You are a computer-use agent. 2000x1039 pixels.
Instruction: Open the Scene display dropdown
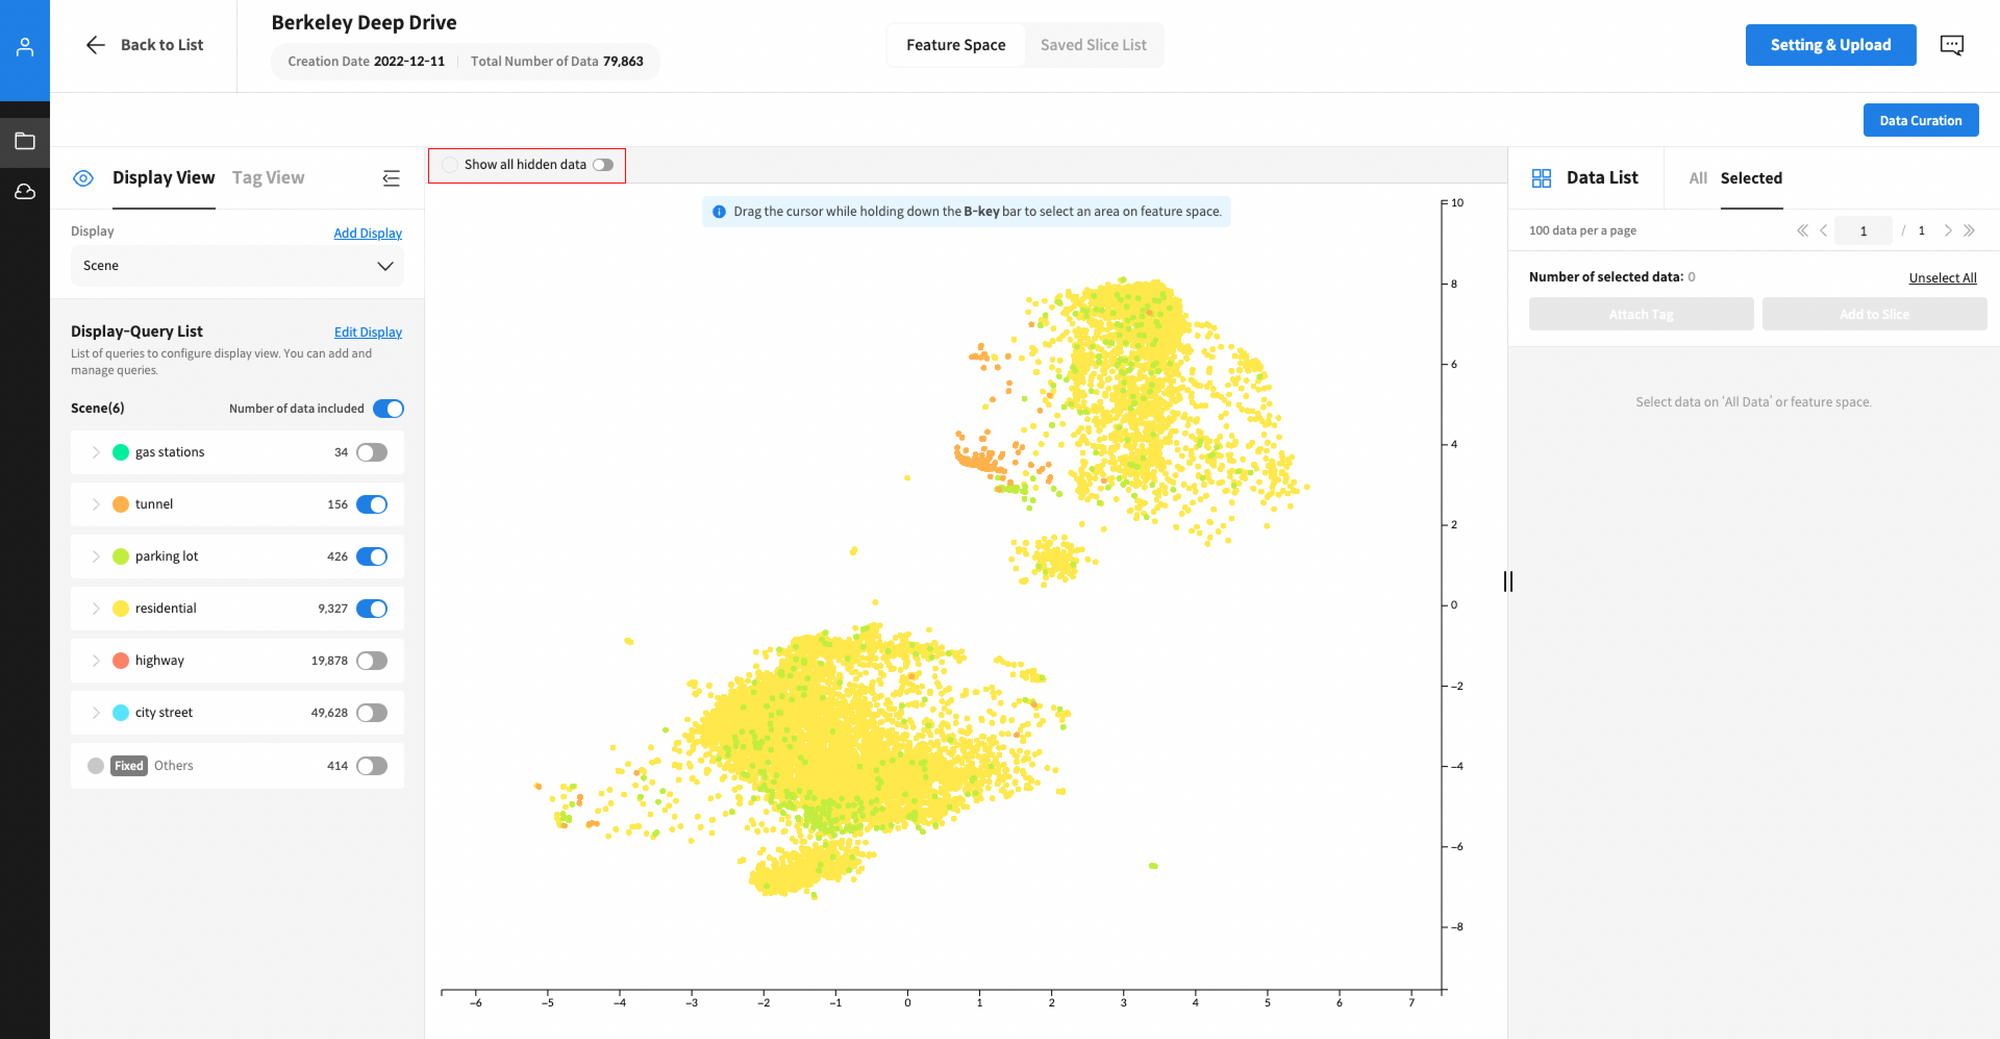click(237, 266)
